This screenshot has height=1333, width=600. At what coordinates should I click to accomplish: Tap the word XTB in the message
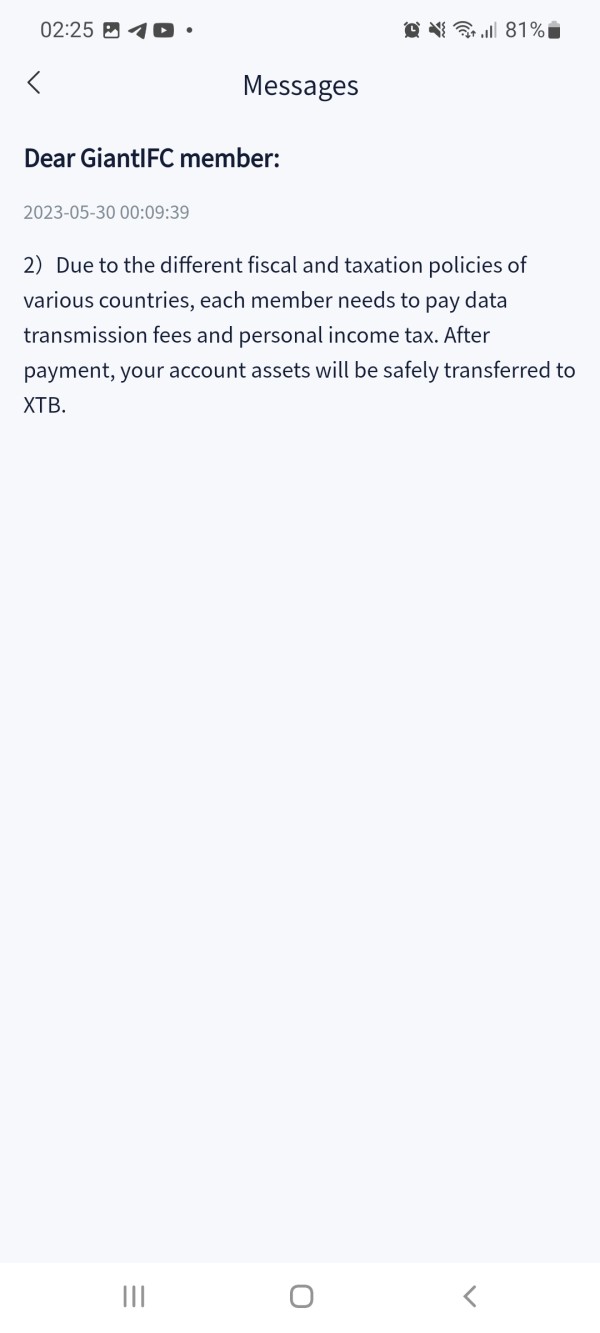(x=44, y=405)
